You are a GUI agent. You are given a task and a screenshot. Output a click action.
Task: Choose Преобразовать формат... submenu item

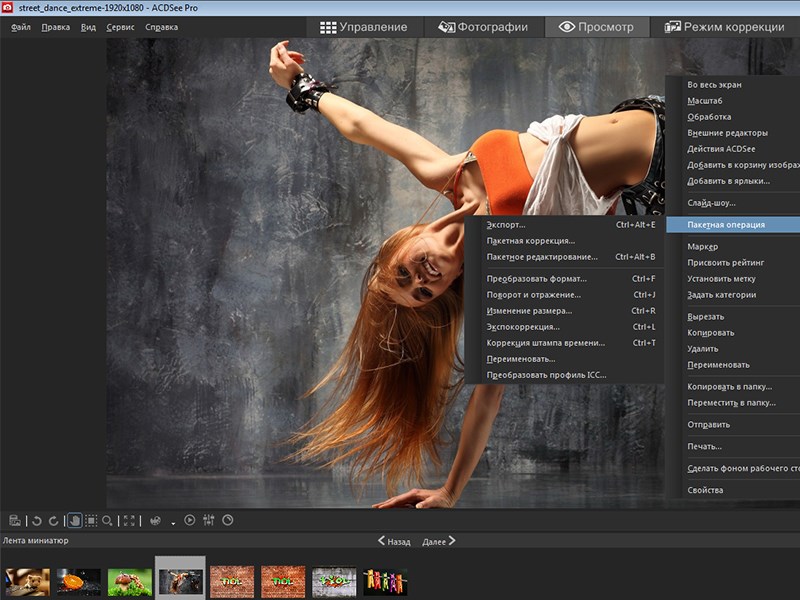point(565,279)
